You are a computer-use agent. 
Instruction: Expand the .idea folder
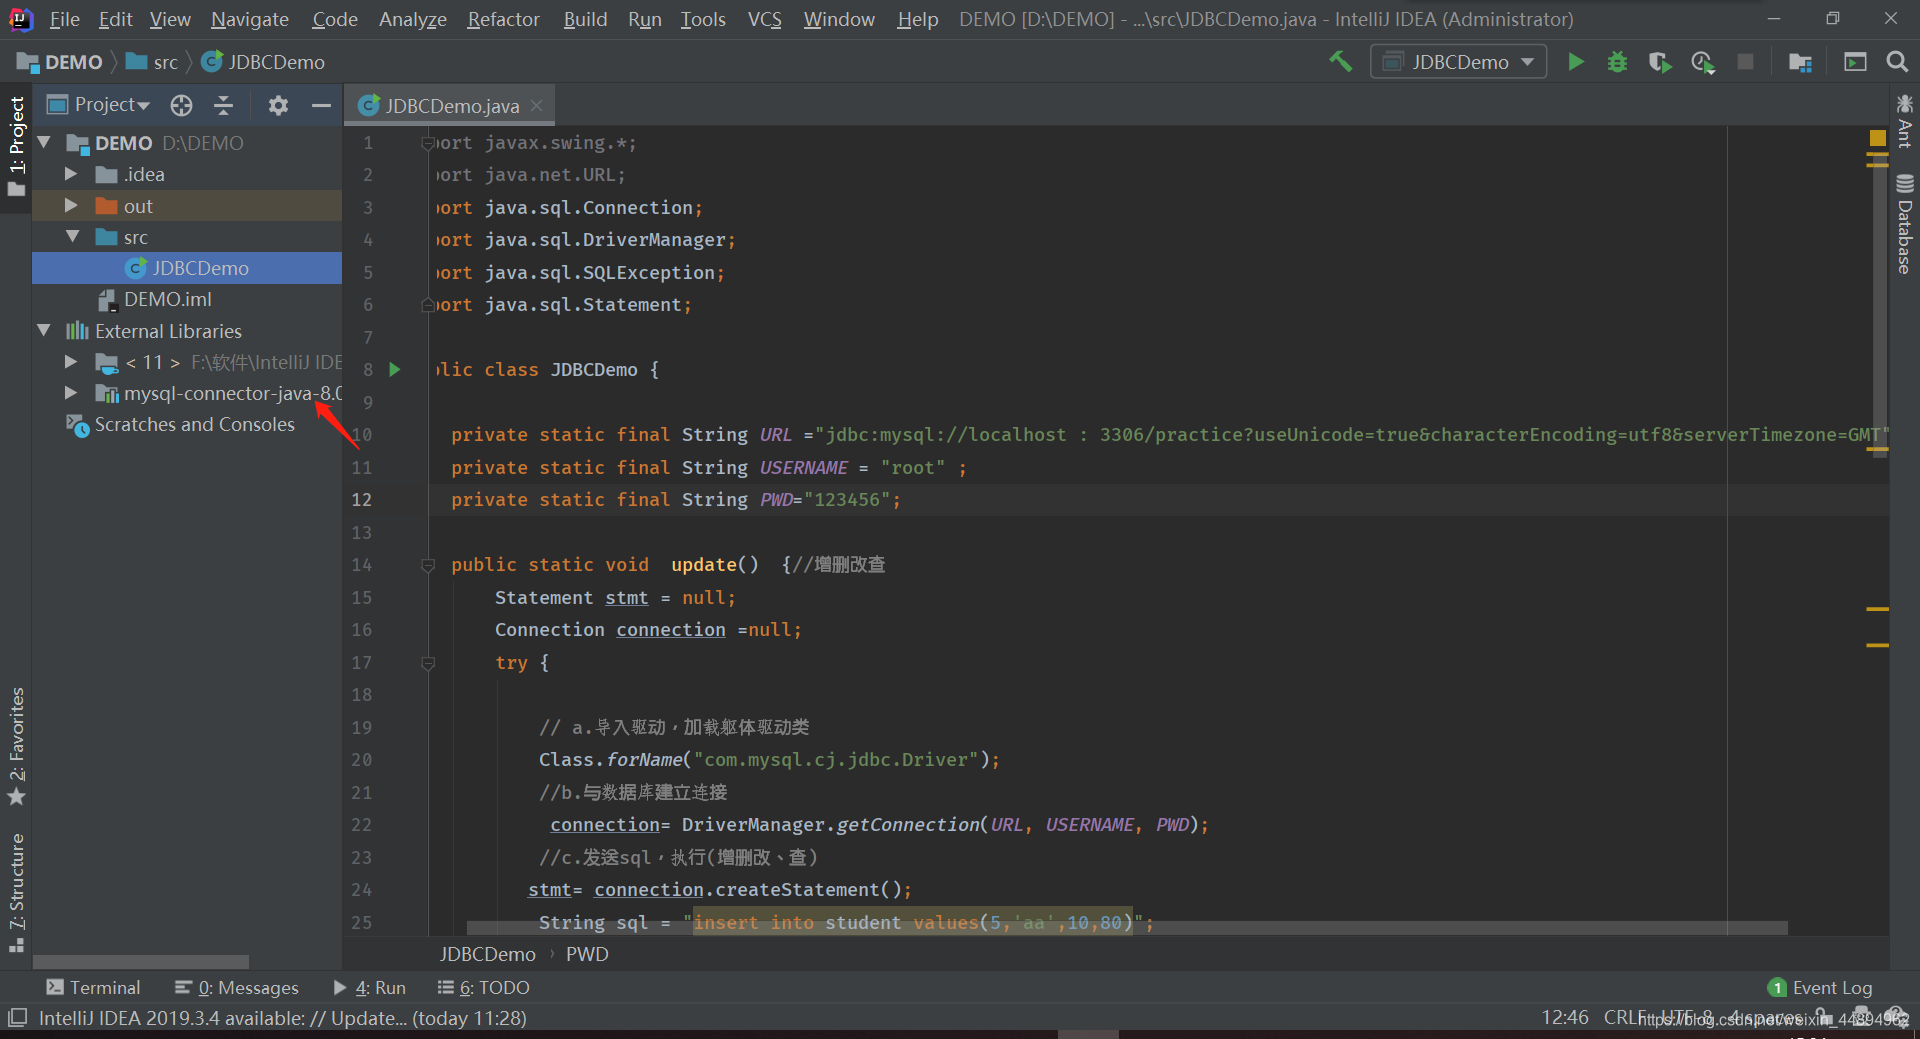click(x=71, y=174)
